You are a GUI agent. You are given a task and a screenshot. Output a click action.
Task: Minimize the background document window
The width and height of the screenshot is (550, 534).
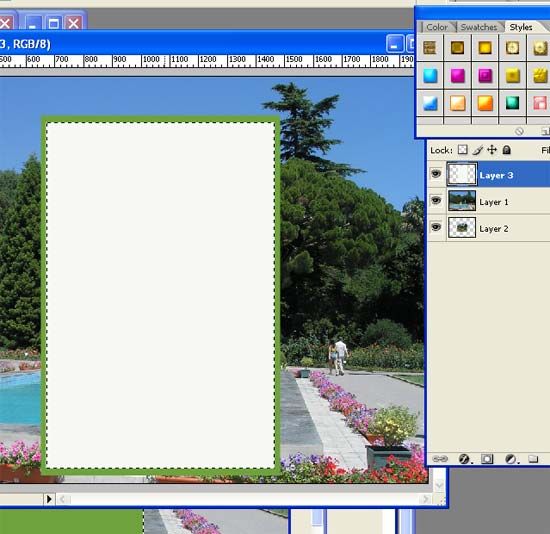coord(33,24)
